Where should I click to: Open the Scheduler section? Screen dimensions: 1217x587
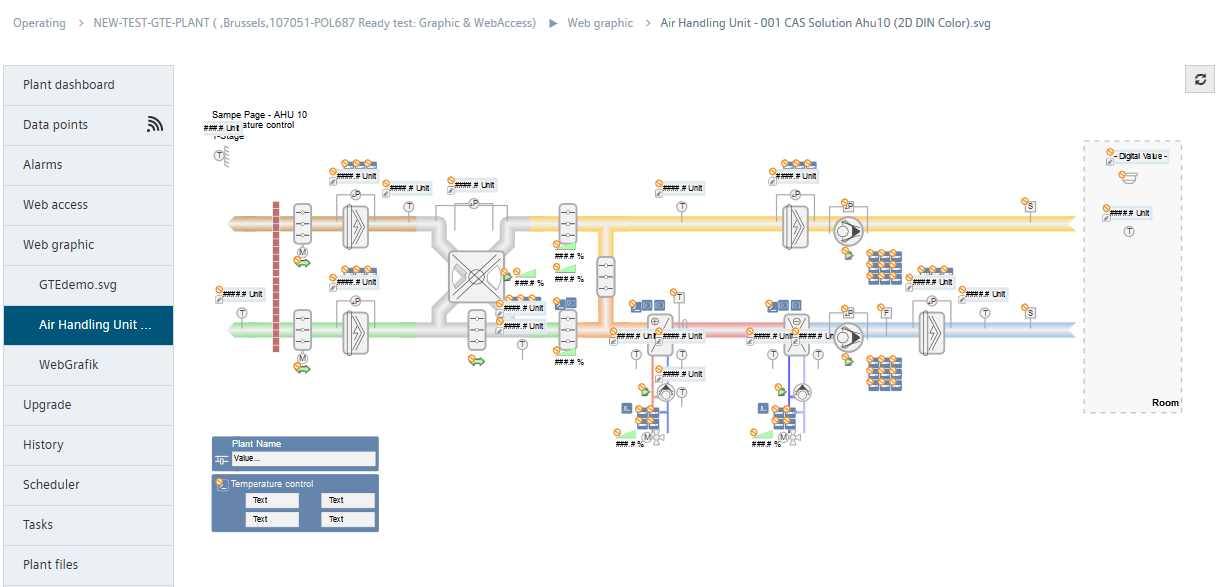(88, 485)
